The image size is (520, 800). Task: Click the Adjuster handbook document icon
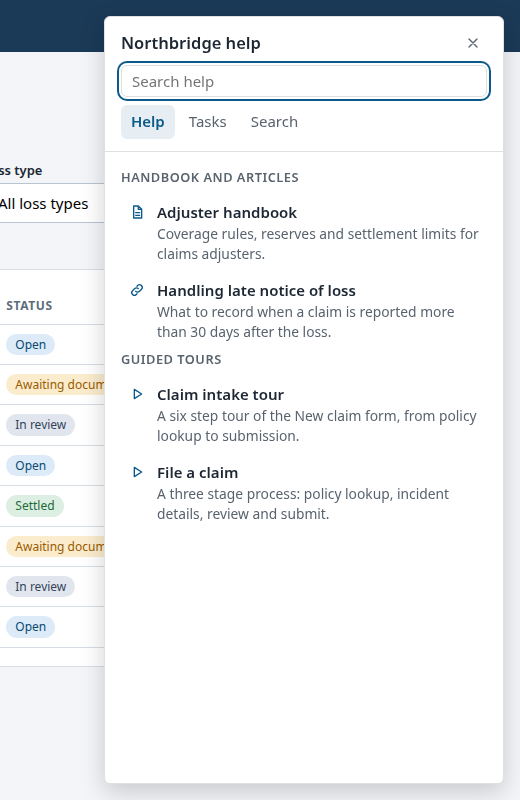[x=137, y=212]
